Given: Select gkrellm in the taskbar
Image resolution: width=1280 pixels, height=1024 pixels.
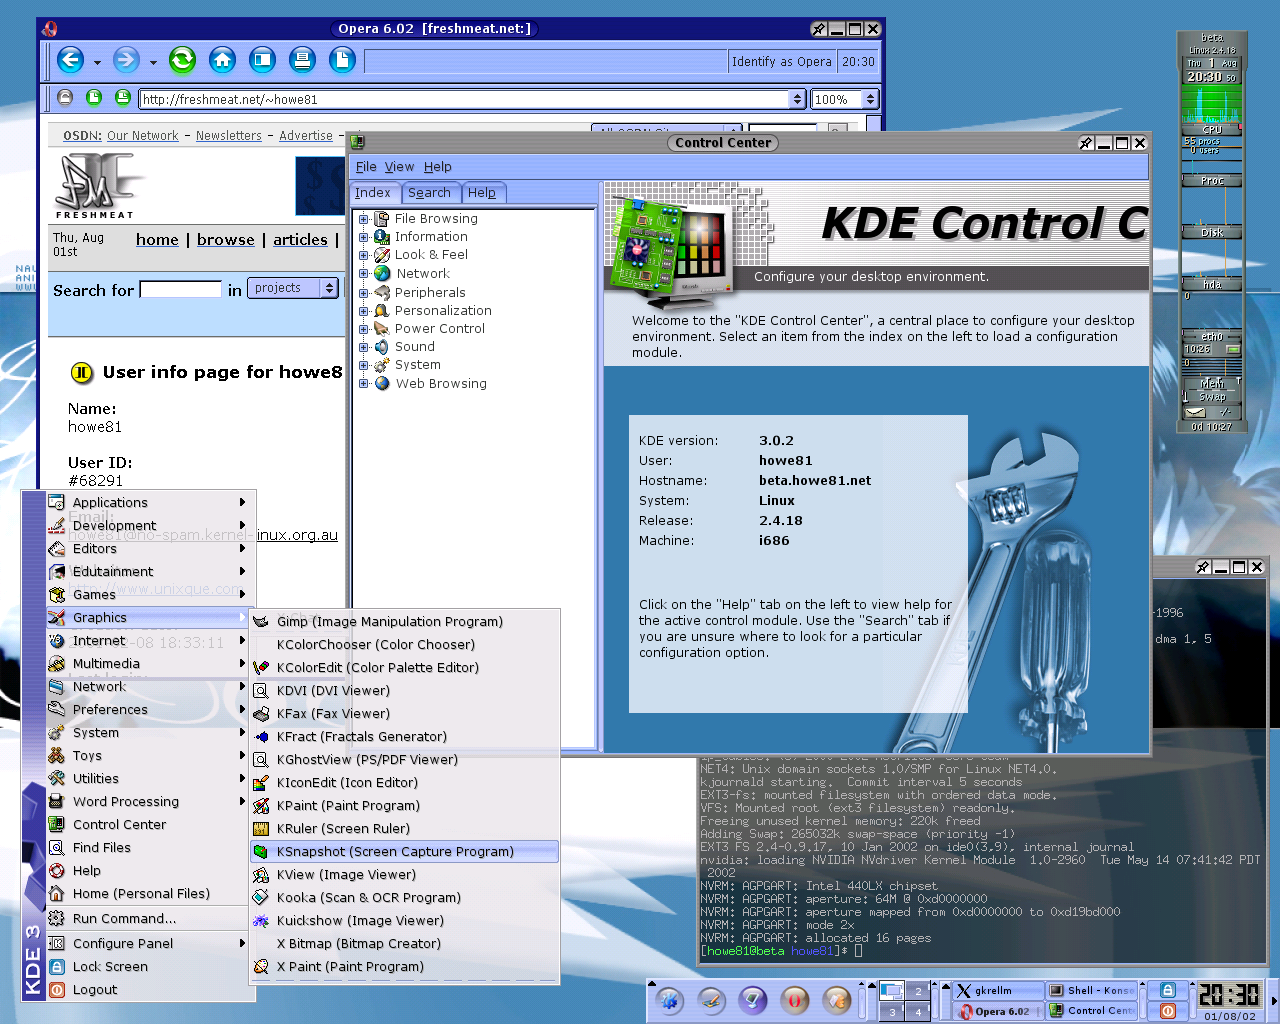Looking at the screenshot, I should tap(997, 990).
